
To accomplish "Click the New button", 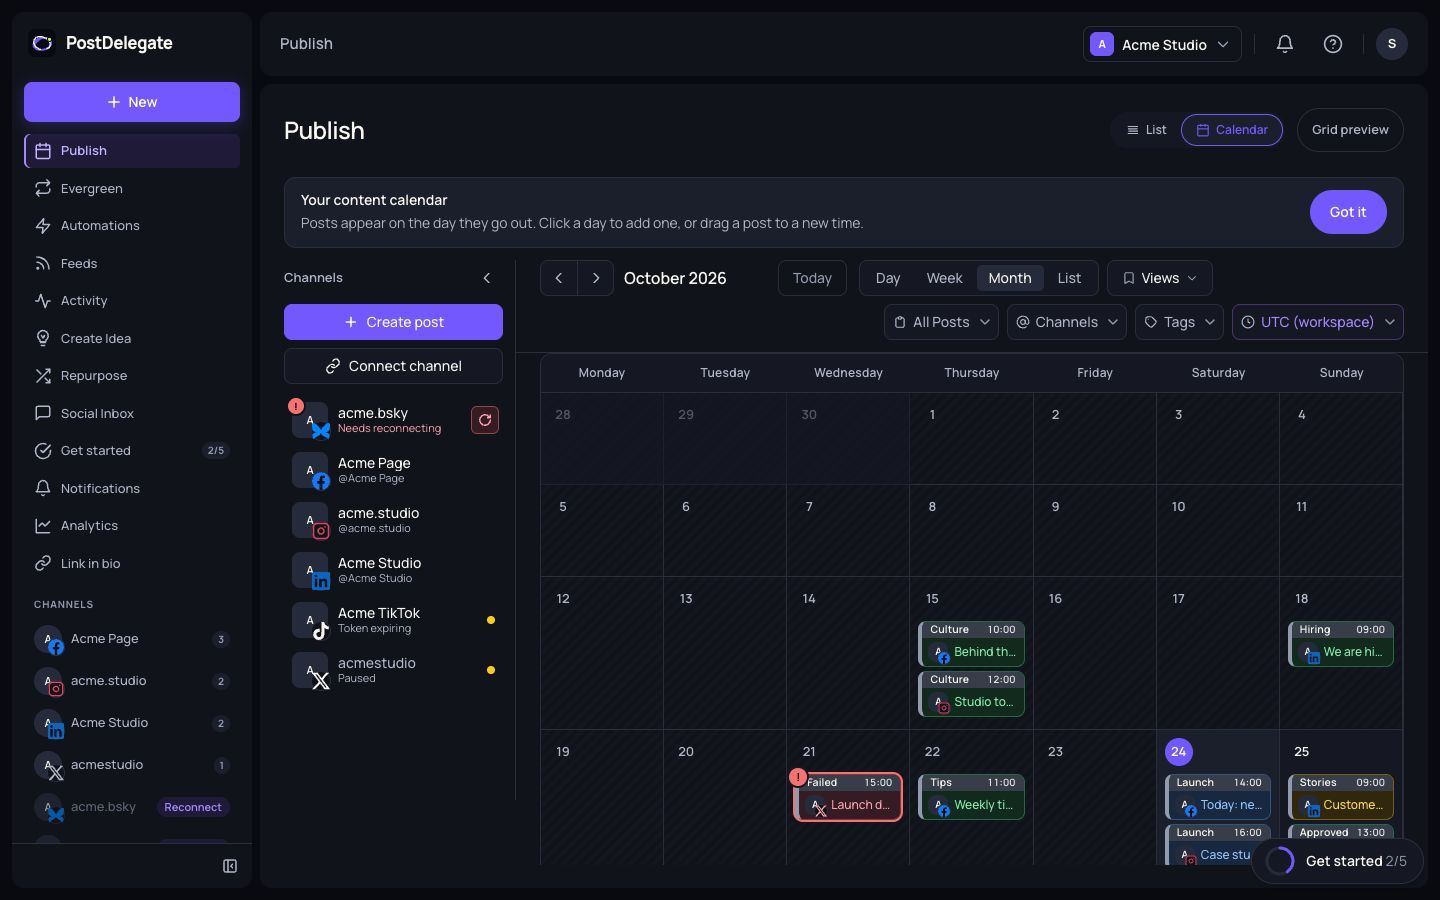I will pos(132,102).
